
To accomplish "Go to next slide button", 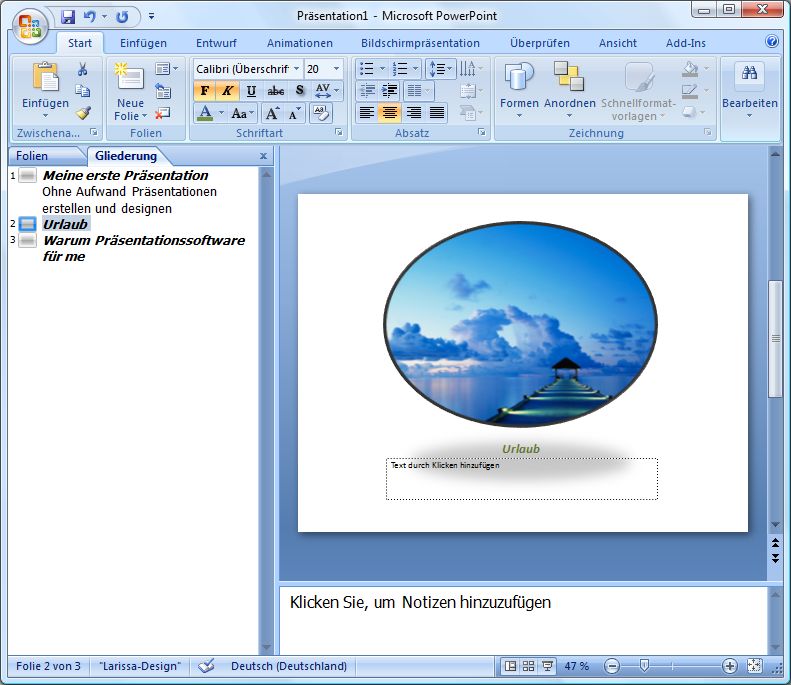I will (775, 558).
